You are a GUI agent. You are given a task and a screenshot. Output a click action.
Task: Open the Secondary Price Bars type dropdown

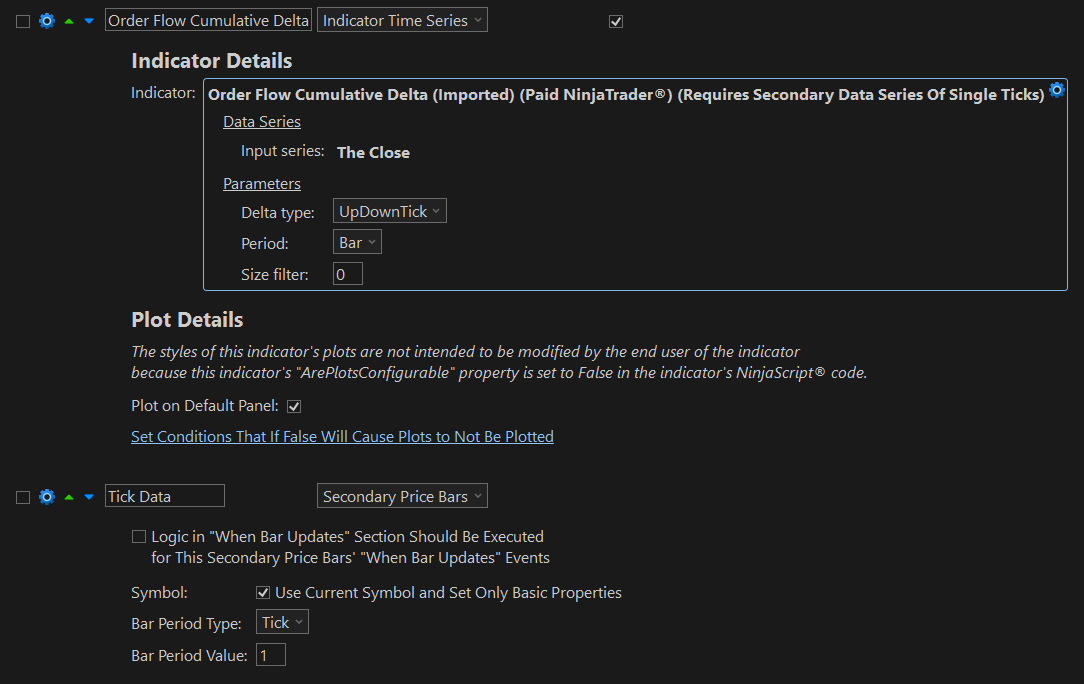click(402, 497)
